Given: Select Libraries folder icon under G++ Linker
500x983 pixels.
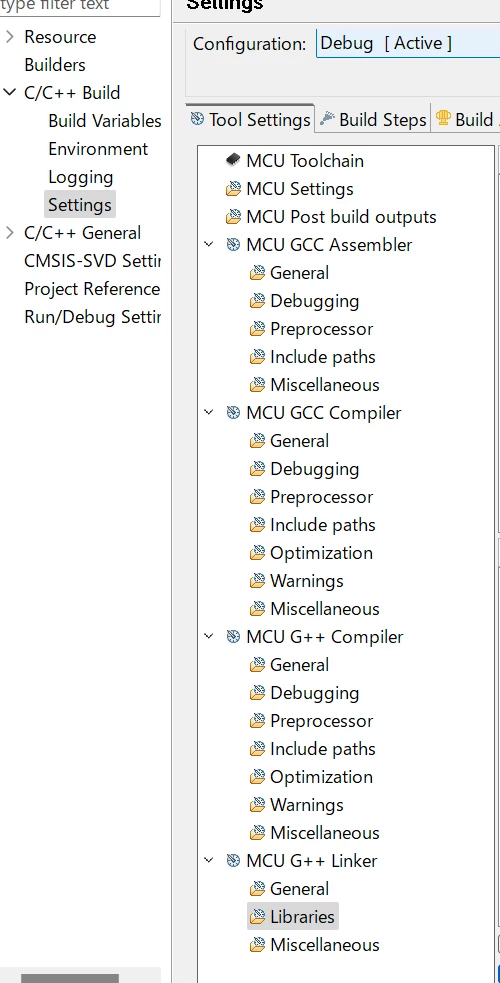Looking at the screenshot, I should (x=257, y=917).
